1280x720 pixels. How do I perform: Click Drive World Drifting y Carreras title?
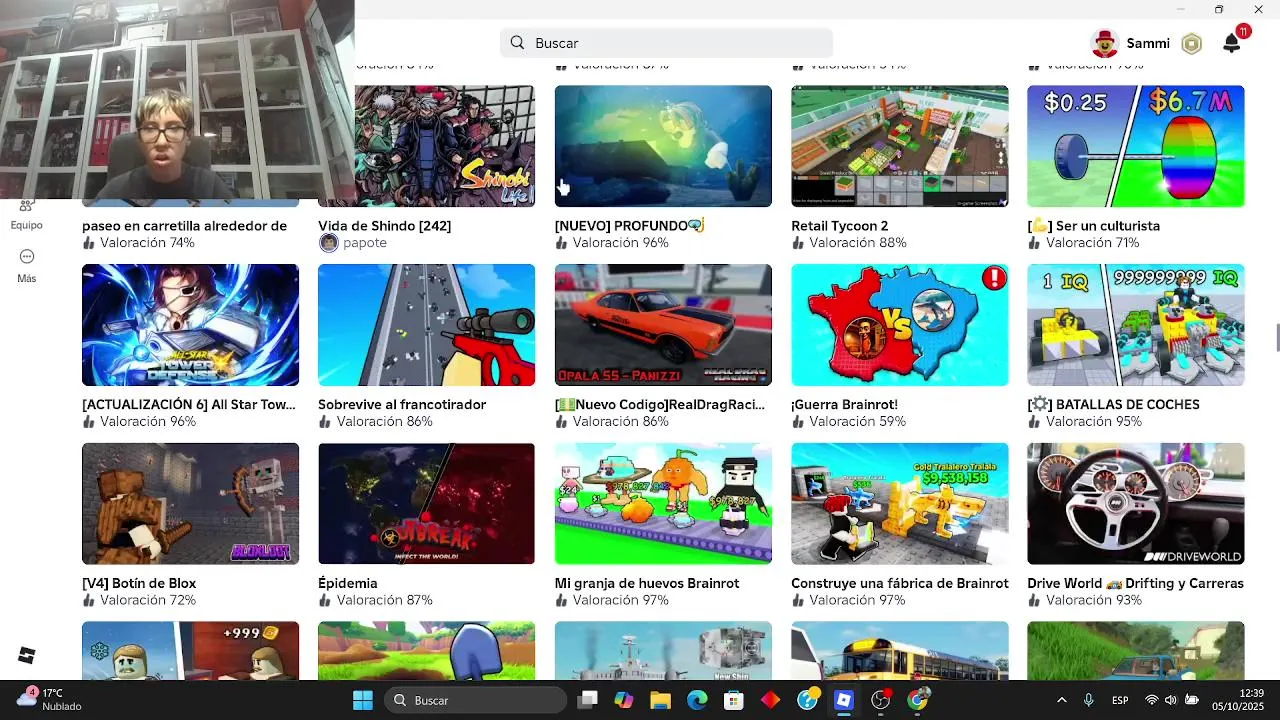1135,583
